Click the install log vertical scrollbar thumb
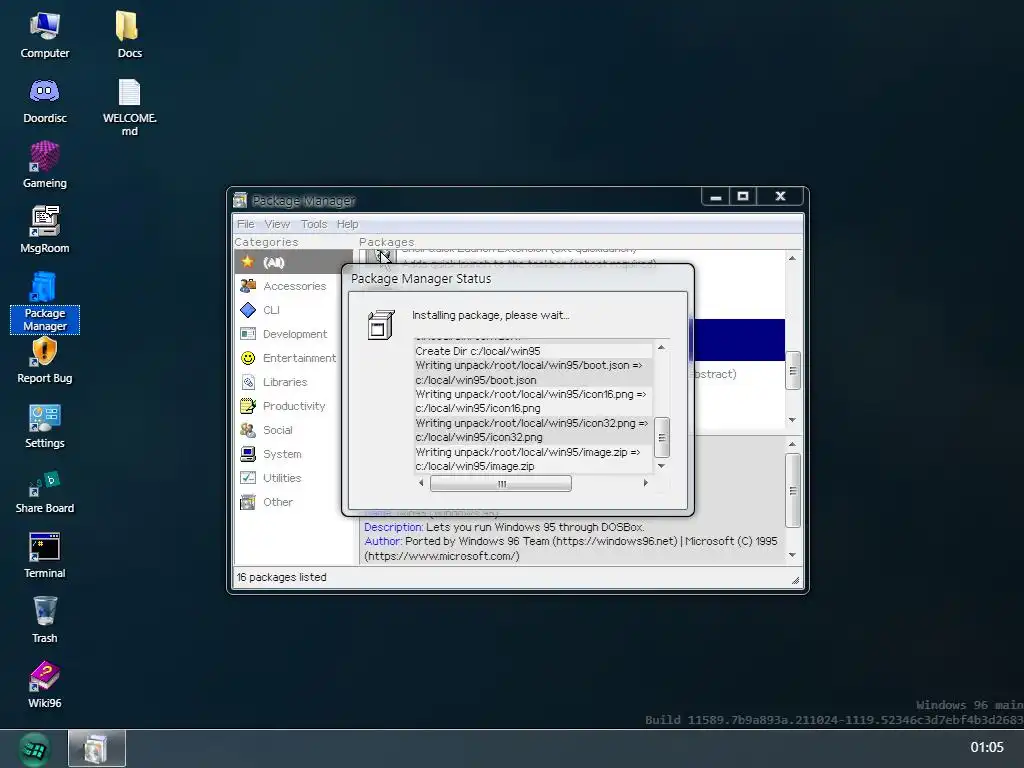 [661, 438]
